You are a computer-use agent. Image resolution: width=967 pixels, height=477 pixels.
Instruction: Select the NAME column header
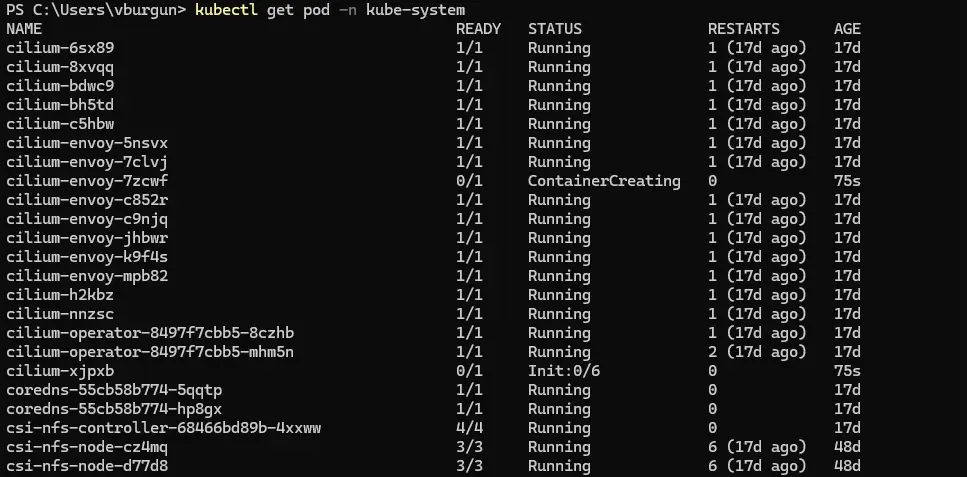[x=24, y=29]
